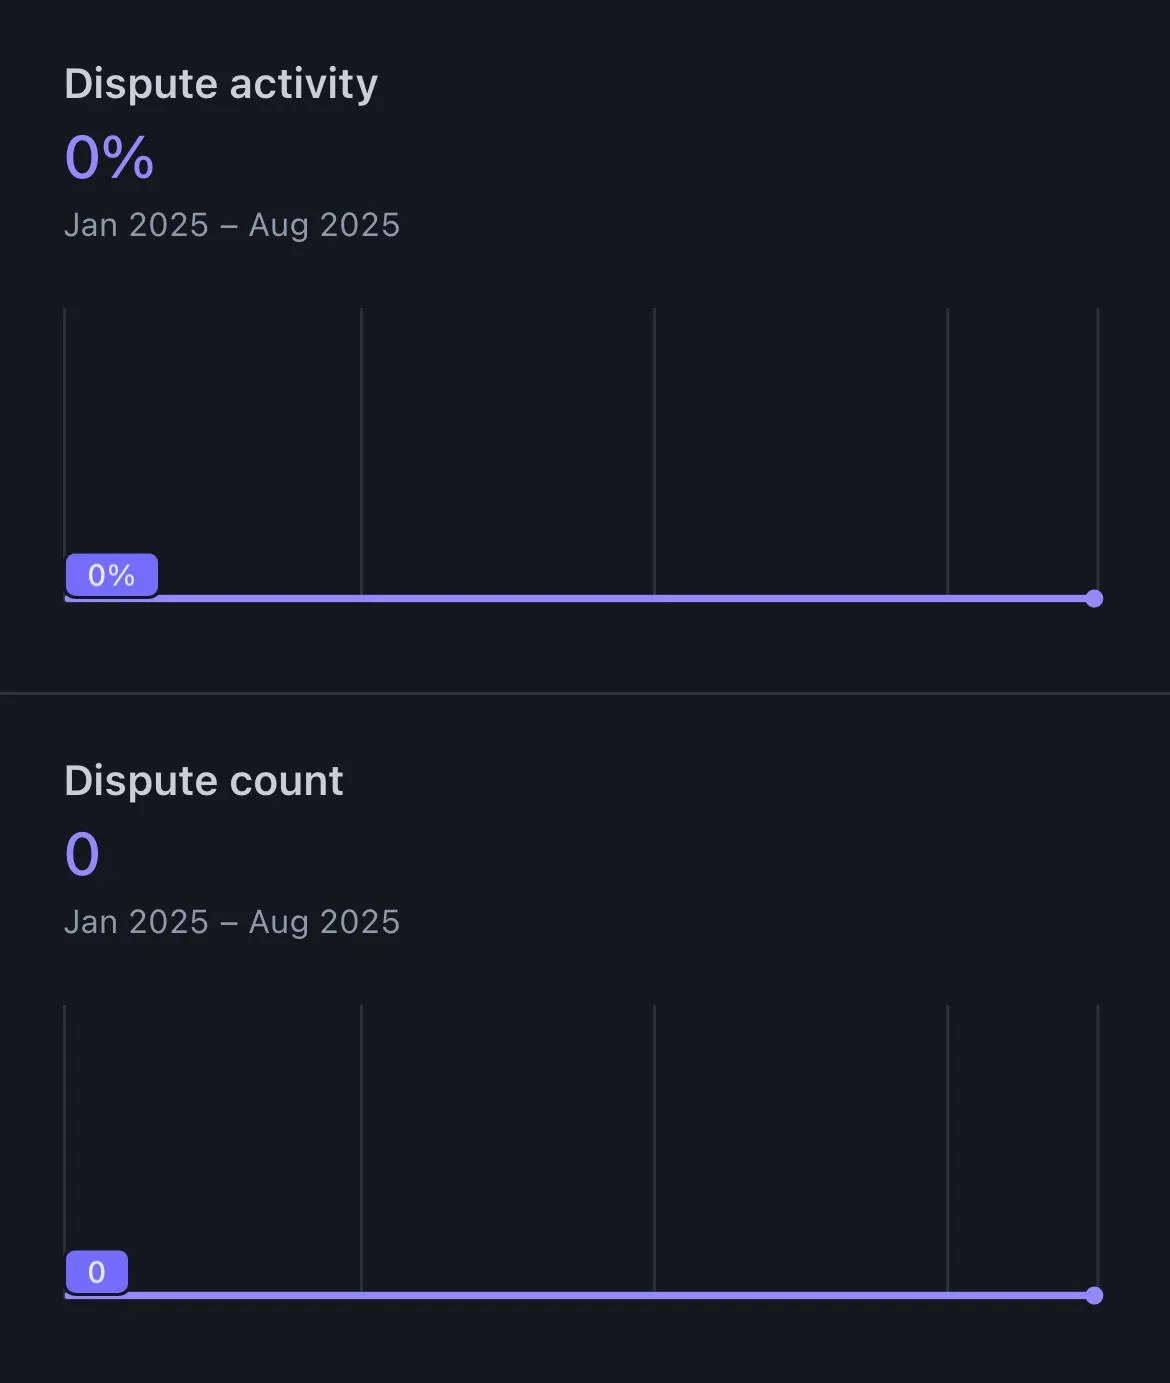1170x1383 pixels.
Task: Click the 0% tooltip badge on the chart
Action: coord(111,575)
